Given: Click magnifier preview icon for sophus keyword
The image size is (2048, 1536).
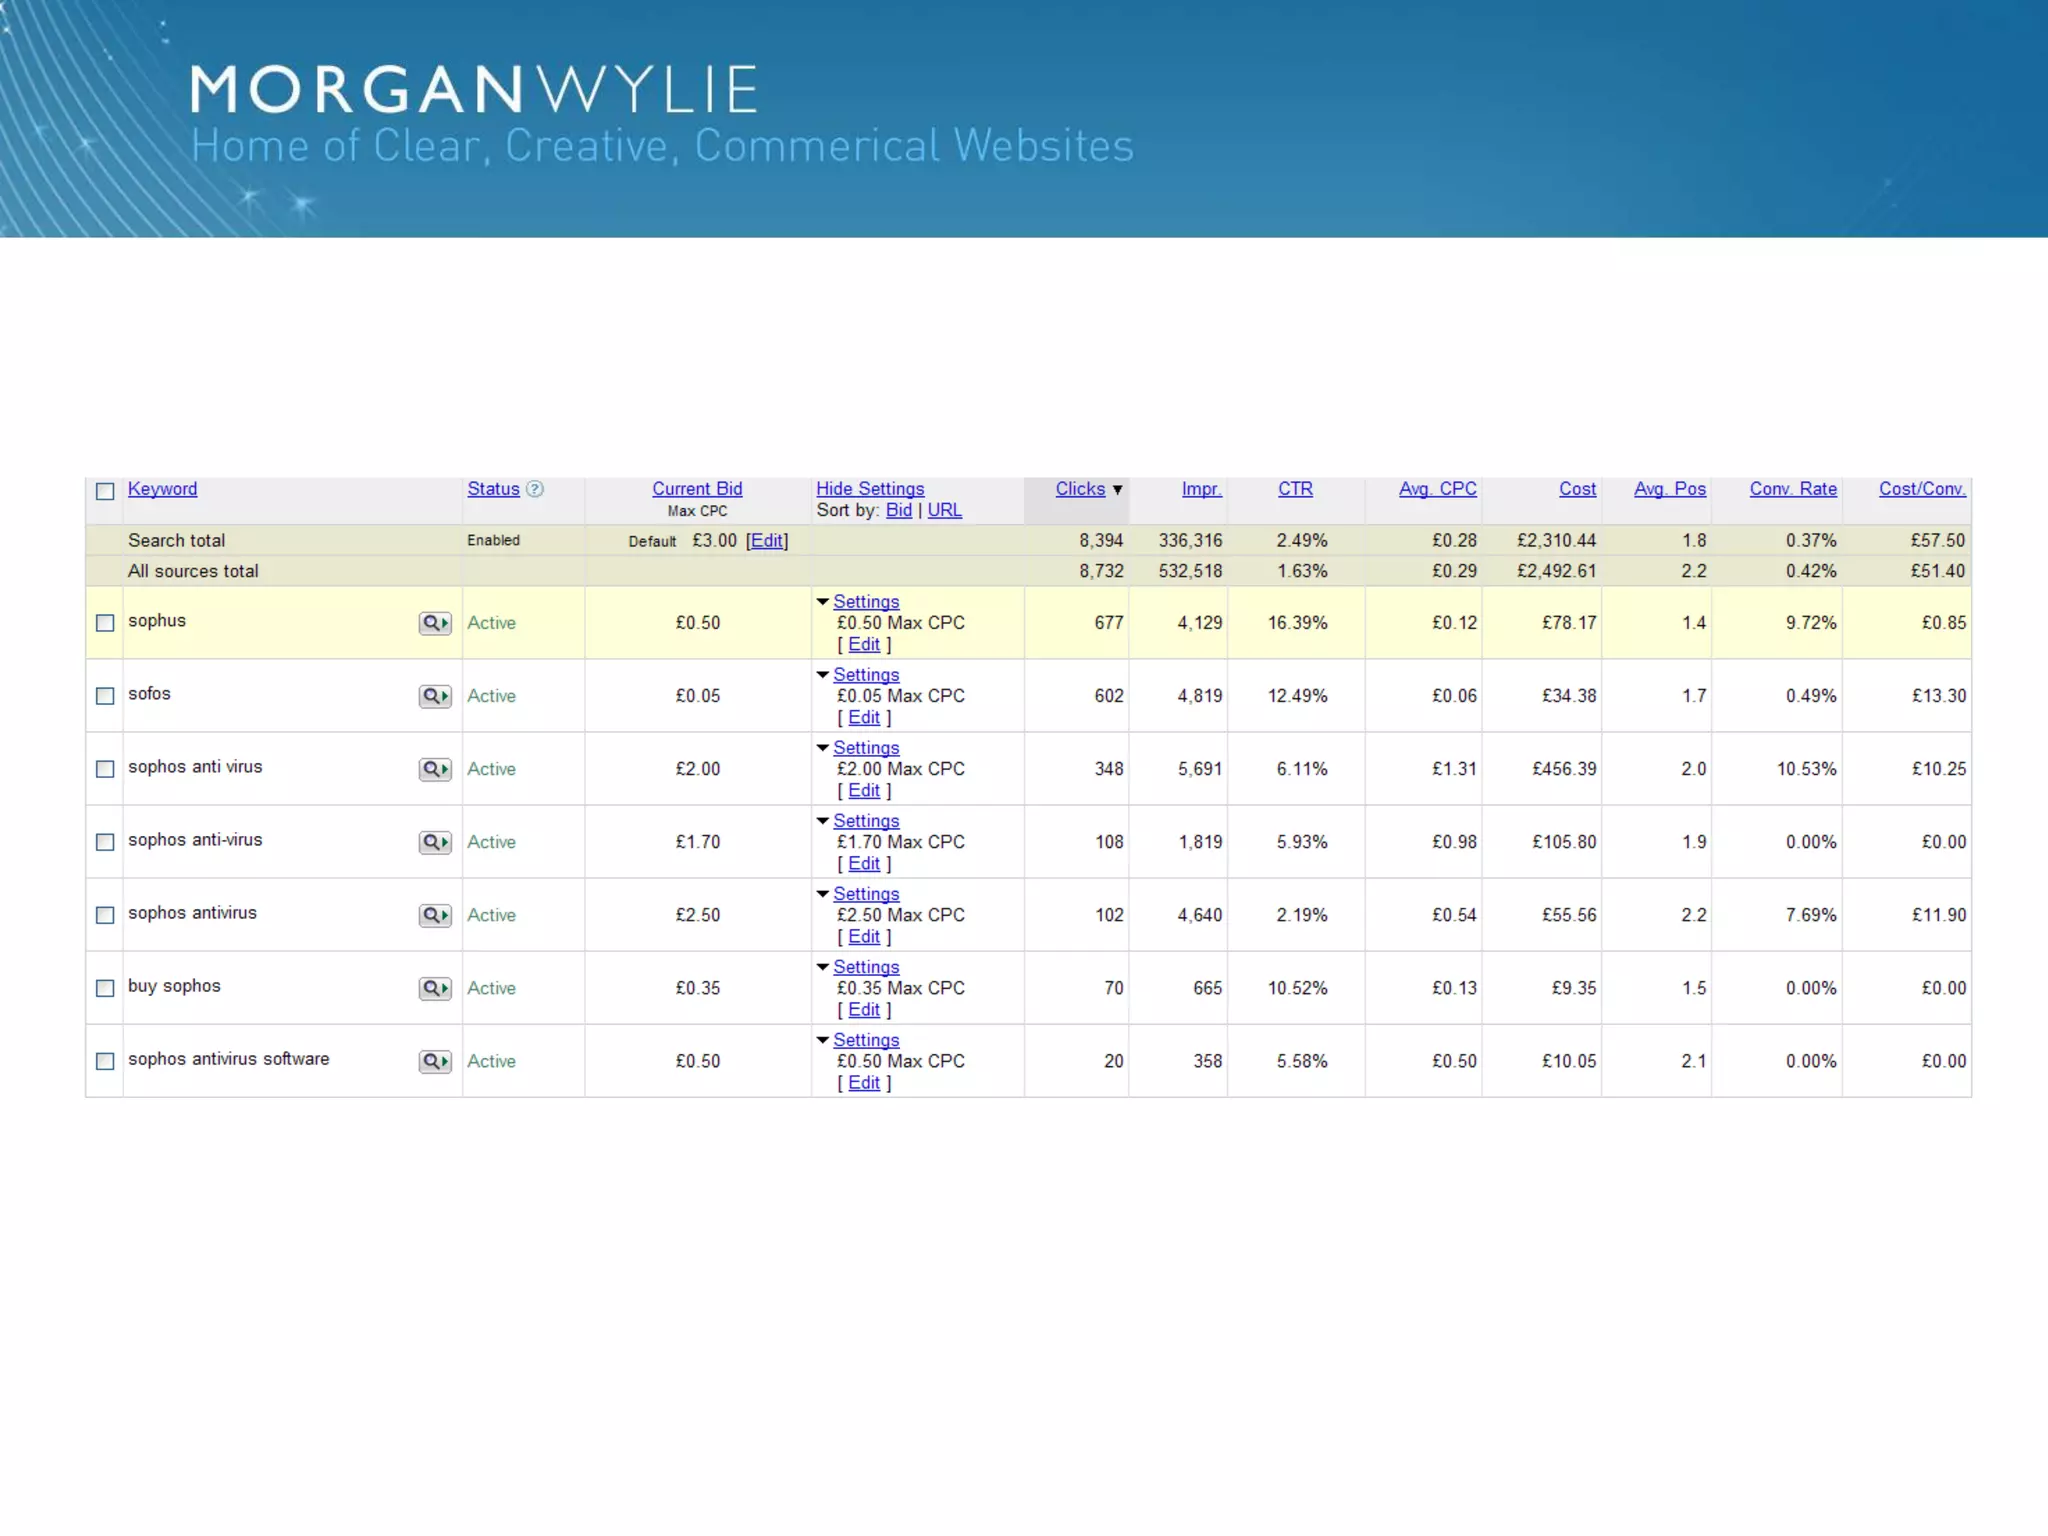Looking at the screenshot, I should pyautogui.click(x=435, y=623).
